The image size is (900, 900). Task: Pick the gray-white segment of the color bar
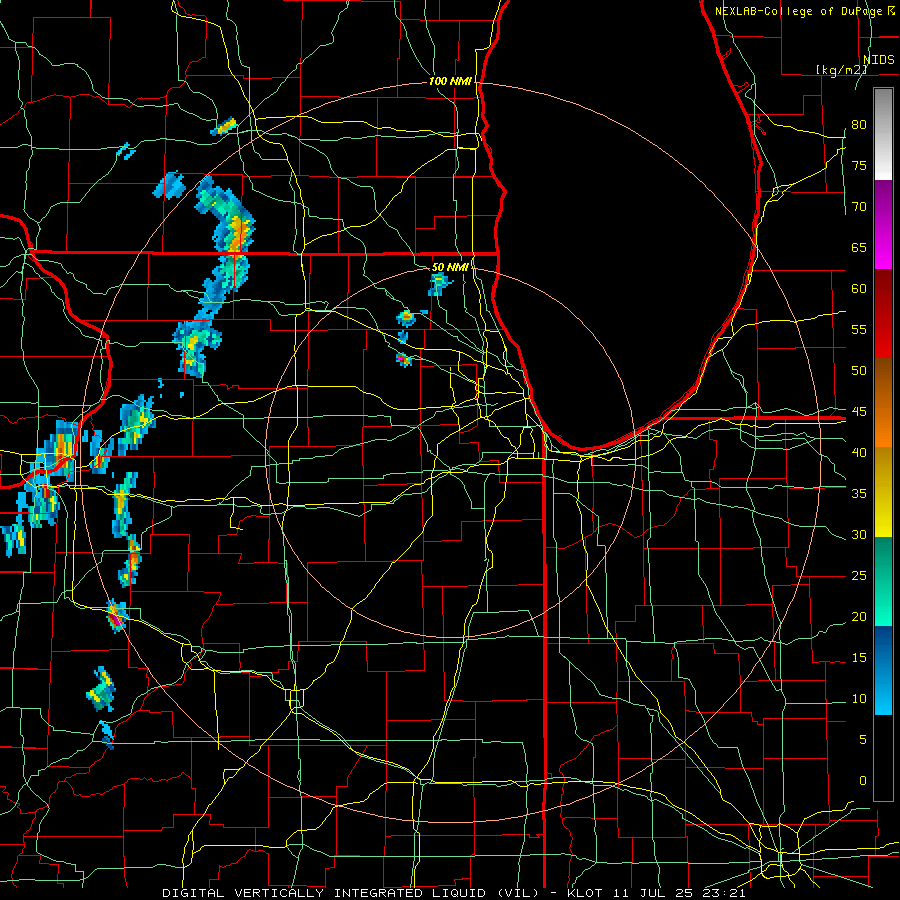pyautogui.click(x=883, y=134)
